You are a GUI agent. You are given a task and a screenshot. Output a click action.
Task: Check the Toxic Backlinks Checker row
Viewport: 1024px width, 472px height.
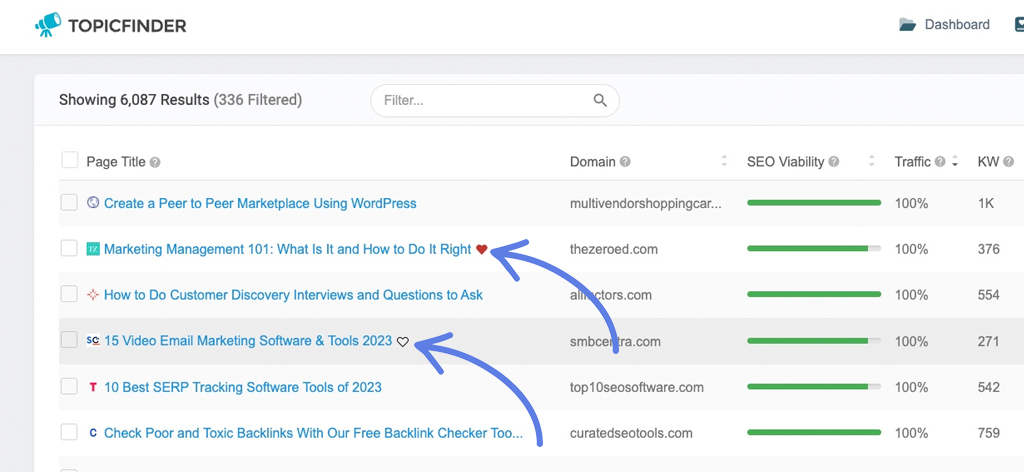tap(69, 432)
